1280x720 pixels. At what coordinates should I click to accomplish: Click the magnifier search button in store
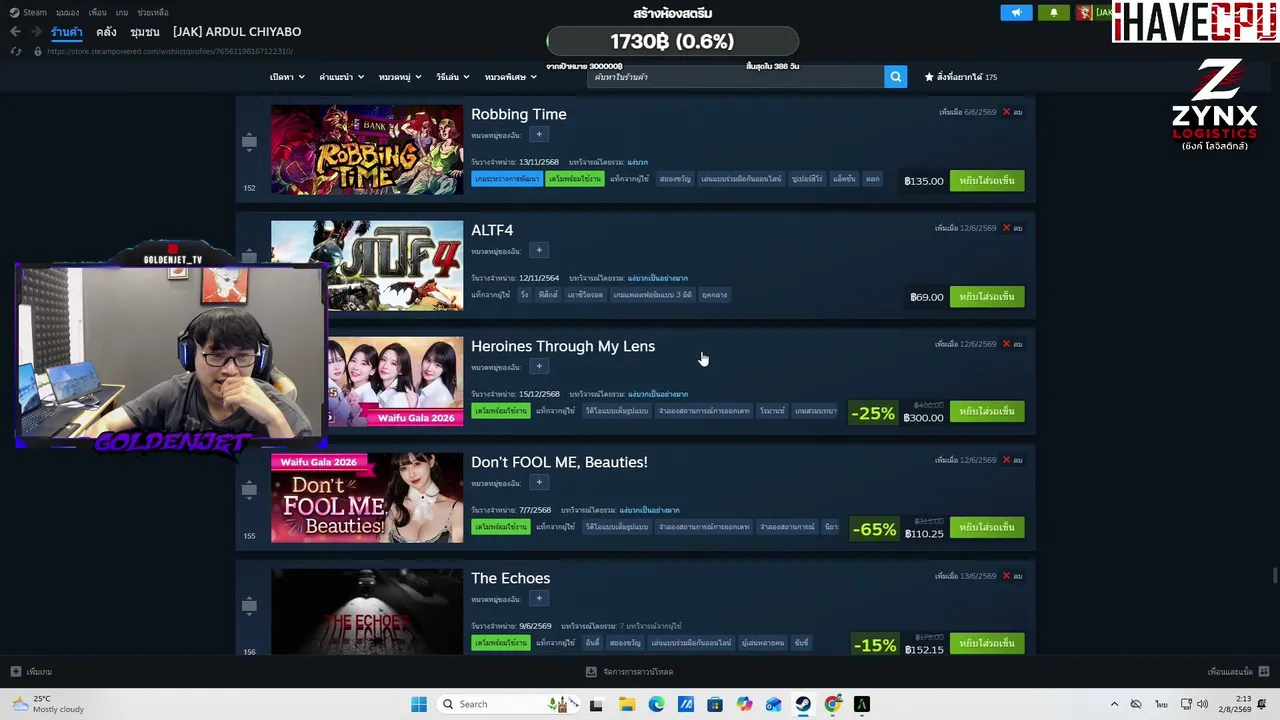pos(895,77)
